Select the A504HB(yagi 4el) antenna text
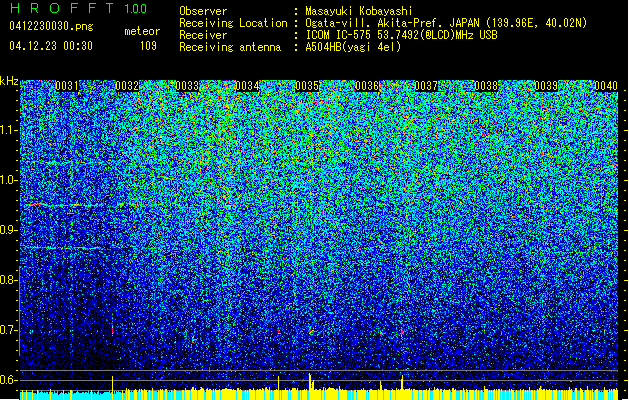629x400 pixels. click(x=353, y=47)
